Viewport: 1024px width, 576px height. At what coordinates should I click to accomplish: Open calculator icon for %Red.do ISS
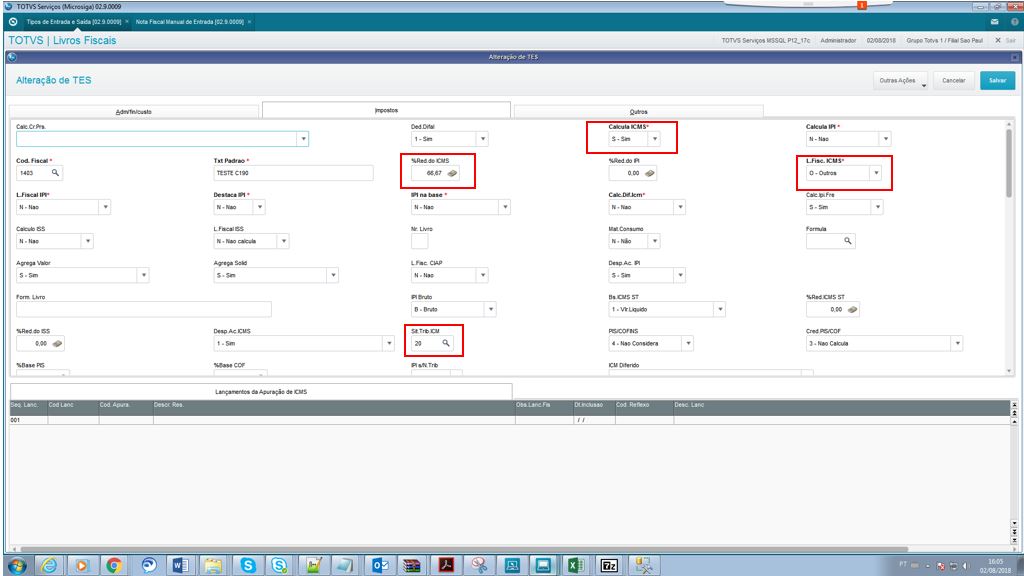click(x=57, y=344)
